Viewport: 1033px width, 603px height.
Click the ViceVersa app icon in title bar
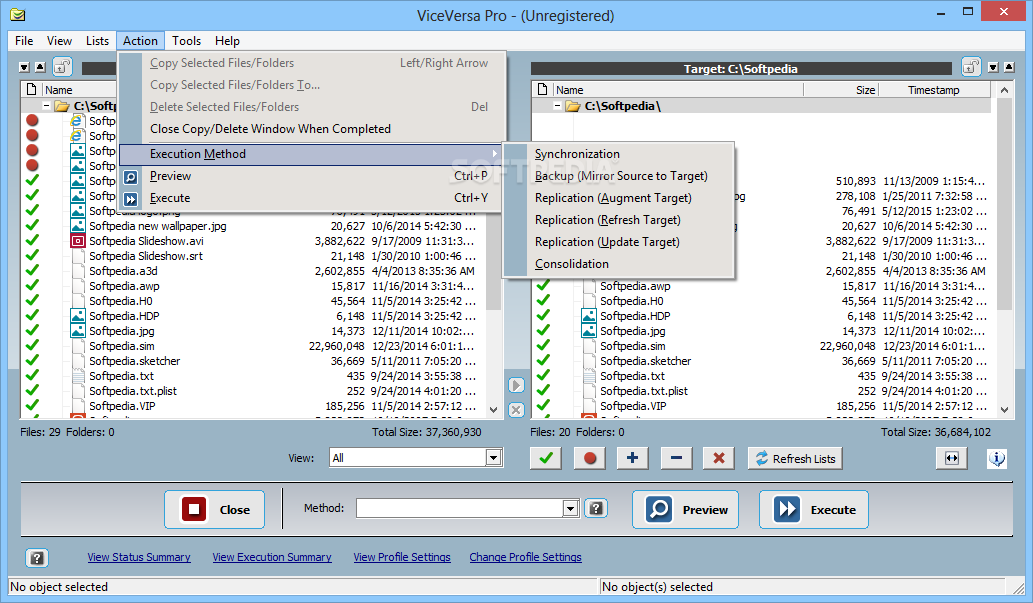[18, 14]
